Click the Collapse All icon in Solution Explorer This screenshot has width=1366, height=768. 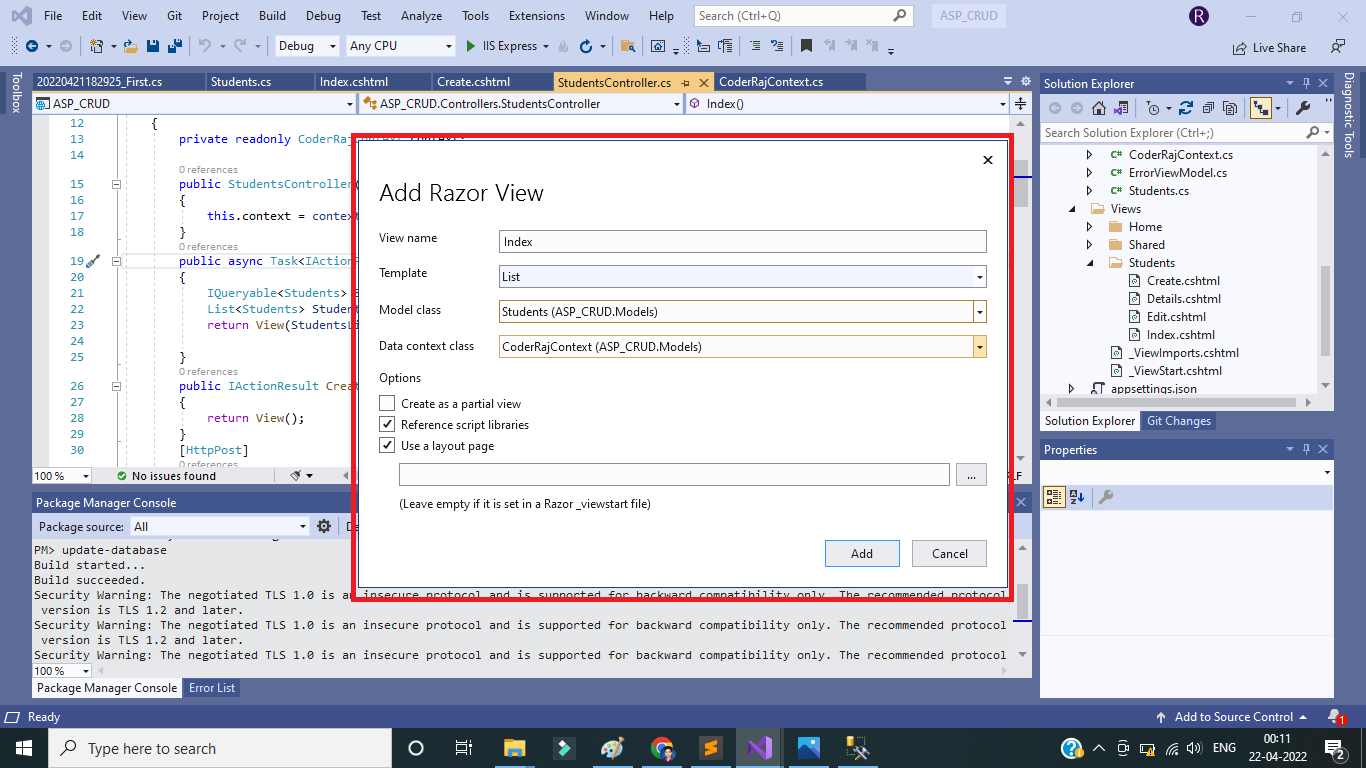coord(1208,108)
